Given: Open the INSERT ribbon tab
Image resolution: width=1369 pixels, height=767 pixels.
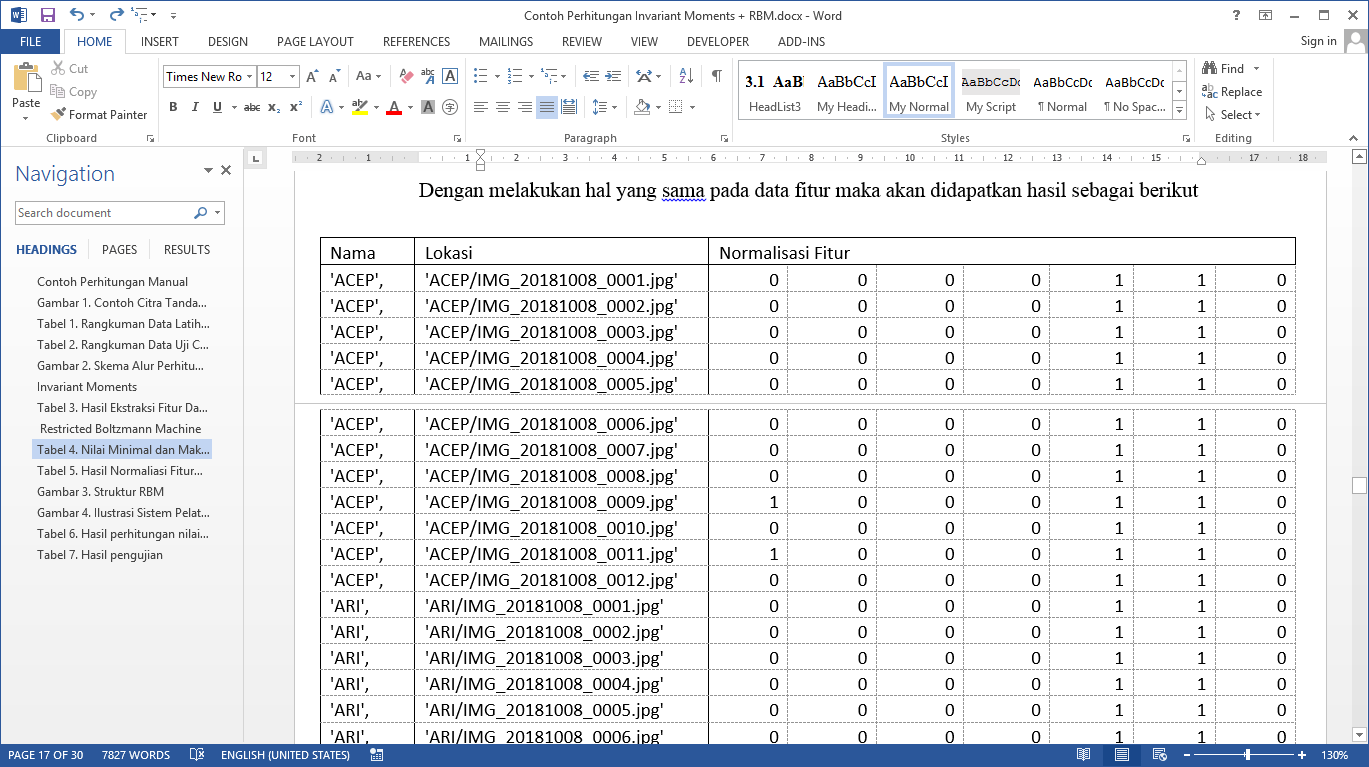Looking at the screenshot, I should [x=160, y=42].
